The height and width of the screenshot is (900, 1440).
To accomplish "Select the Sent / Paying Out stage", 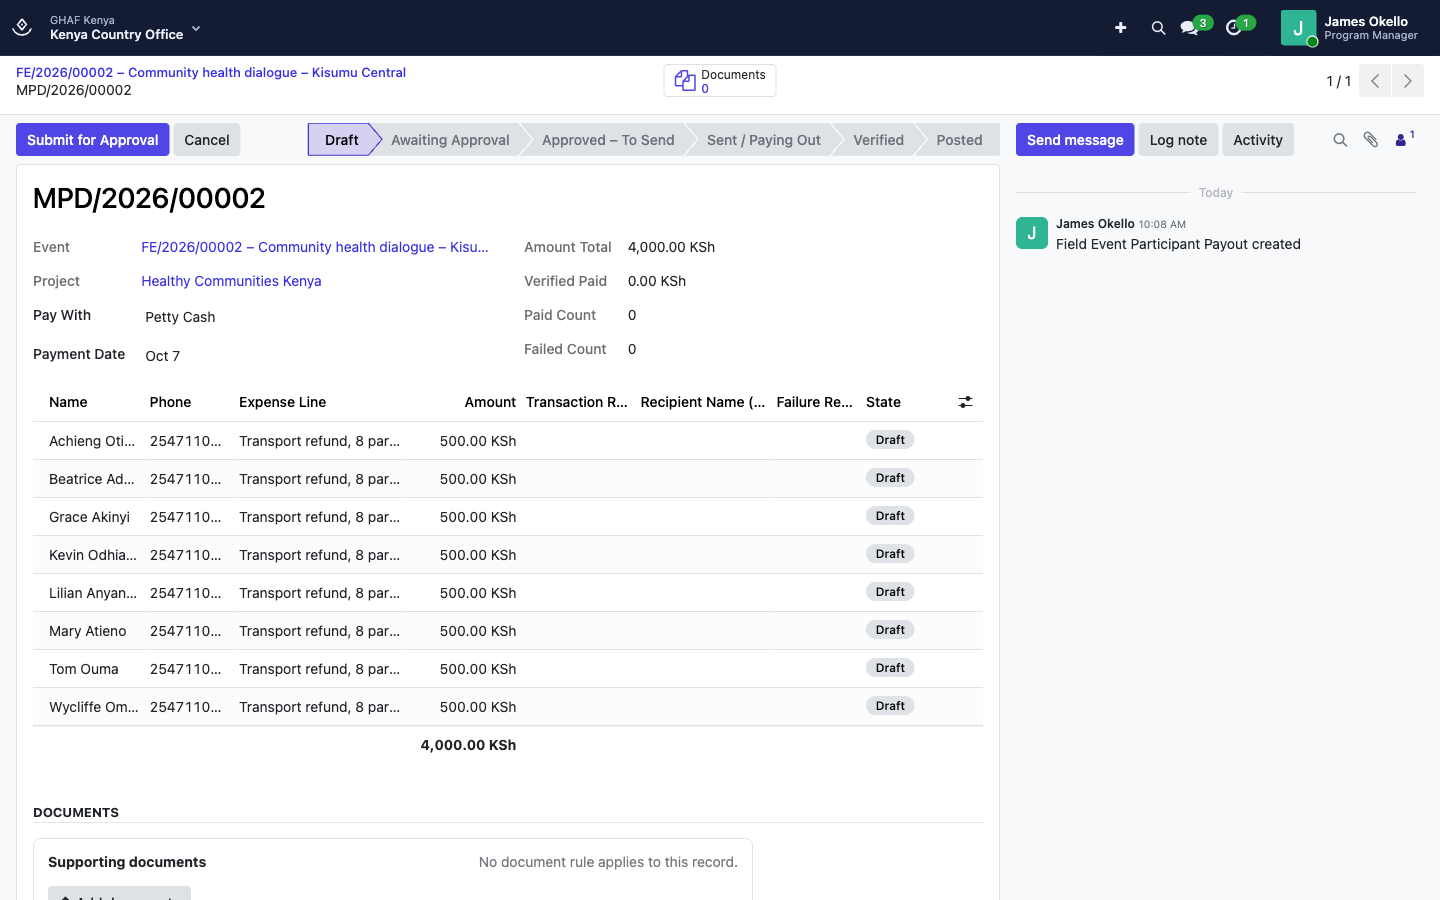I will 764,140.
